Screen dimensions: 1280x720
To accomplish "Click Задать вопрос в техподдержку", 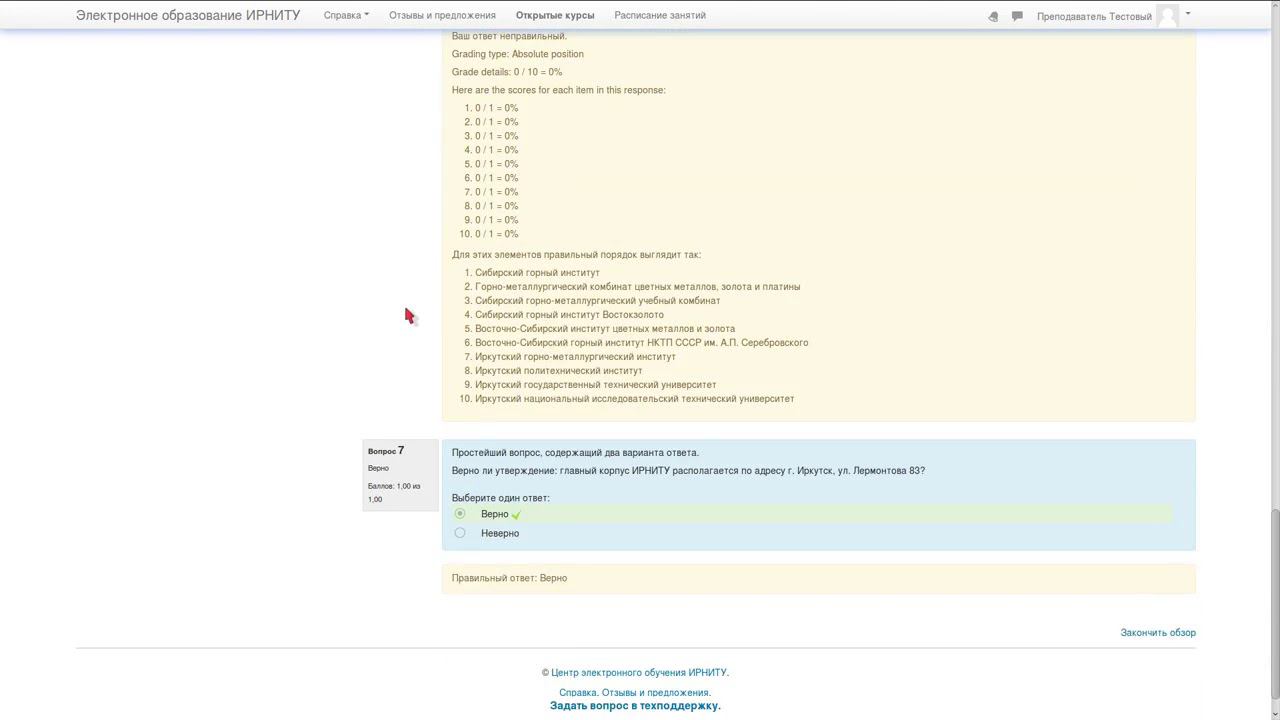I will (x=635, y=705).
